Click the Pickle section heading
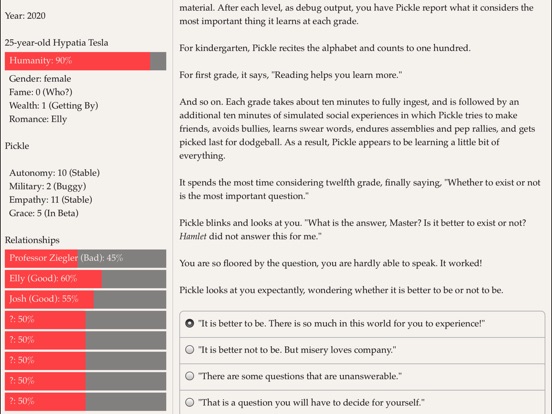The height and width of the screenshot is (414, 552). tap(17, 146)
